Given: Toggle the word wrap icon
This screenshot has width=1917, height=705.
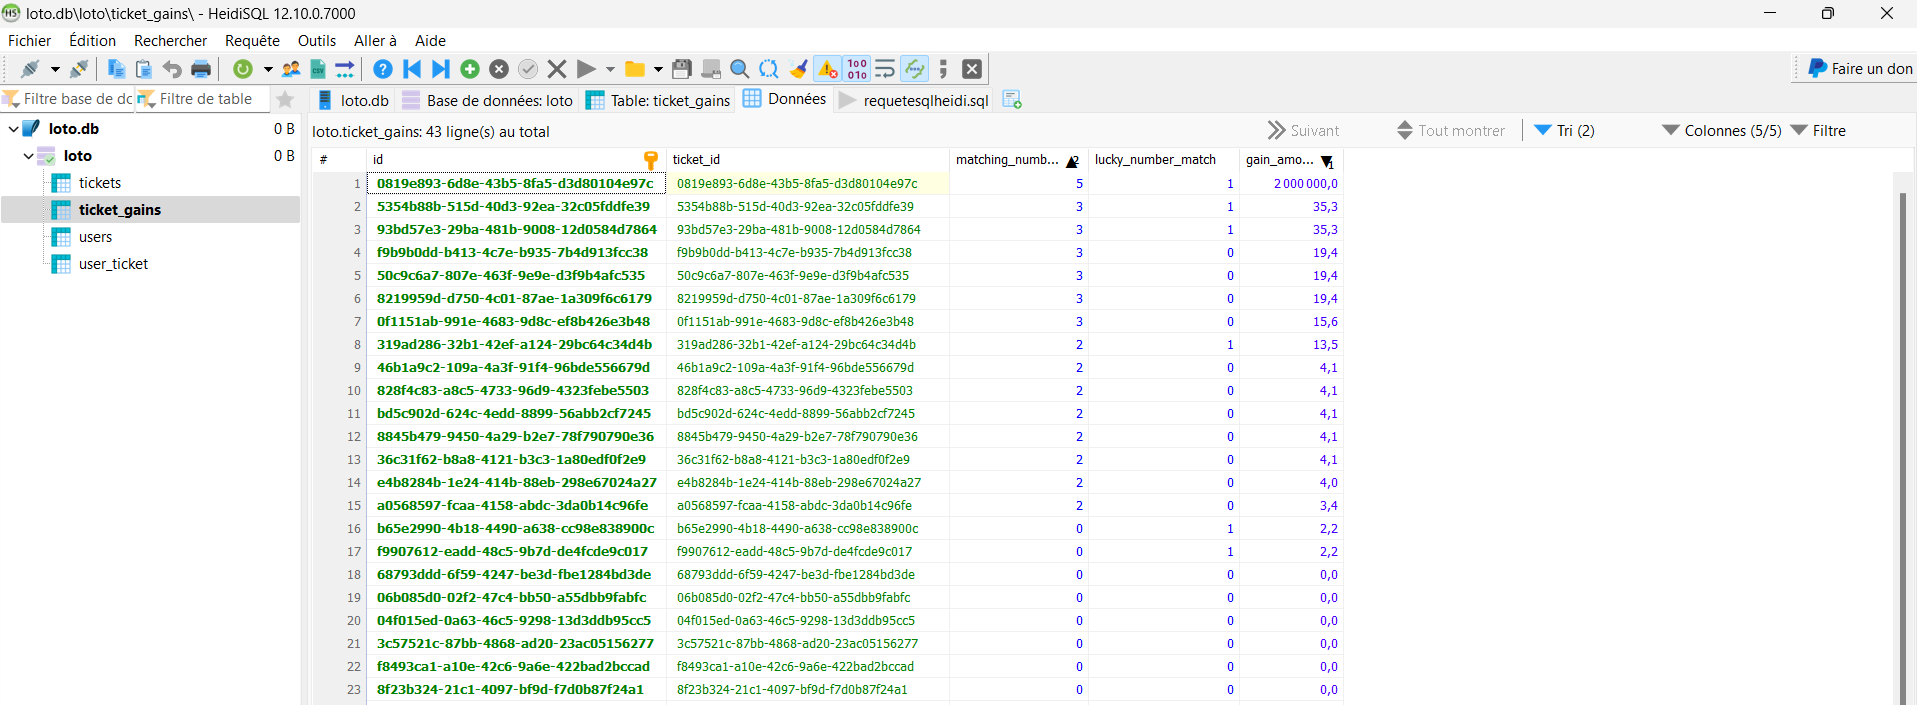Looking at the screenshot, I should pyautogui.click(x=885, y=69).
